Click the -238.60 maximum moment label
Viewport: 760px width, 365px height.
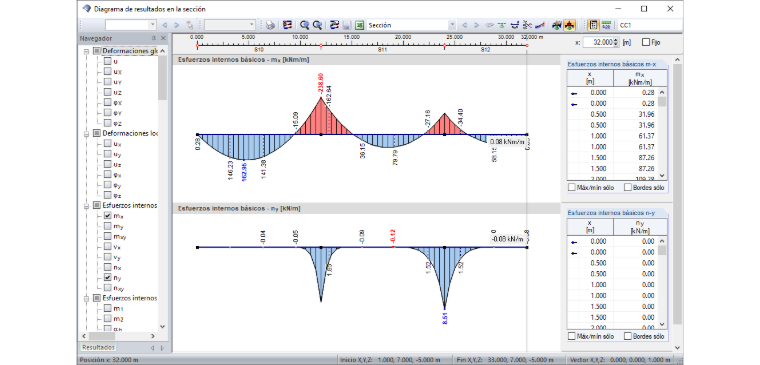[320, 83]
